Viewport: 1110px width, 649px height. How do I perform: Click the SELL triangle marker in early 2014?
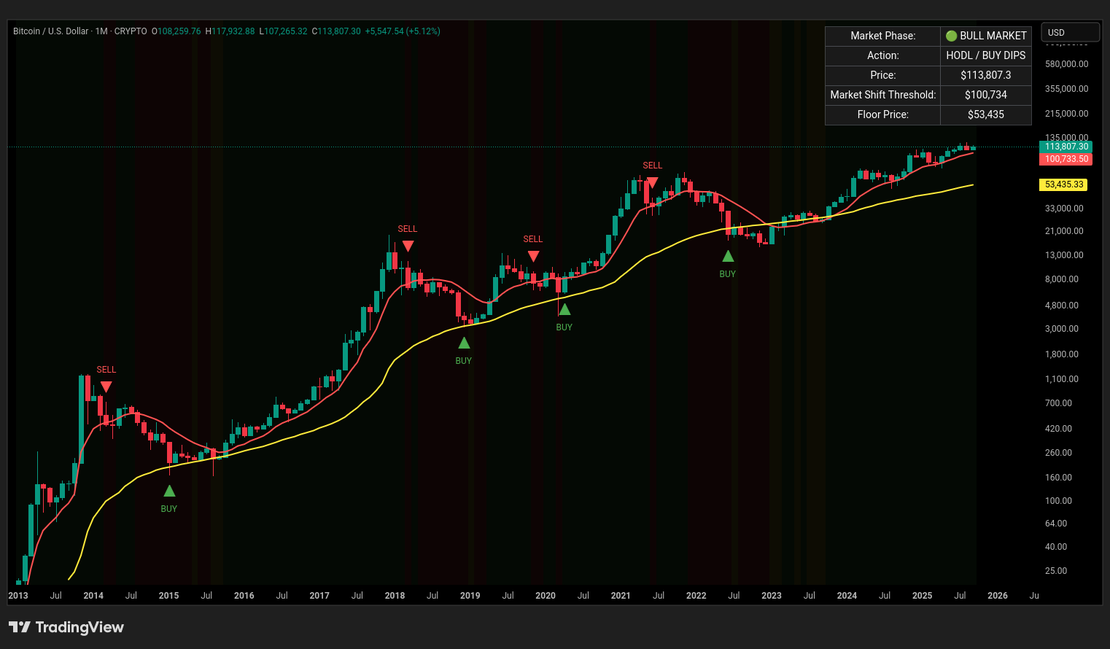(106, 386)
